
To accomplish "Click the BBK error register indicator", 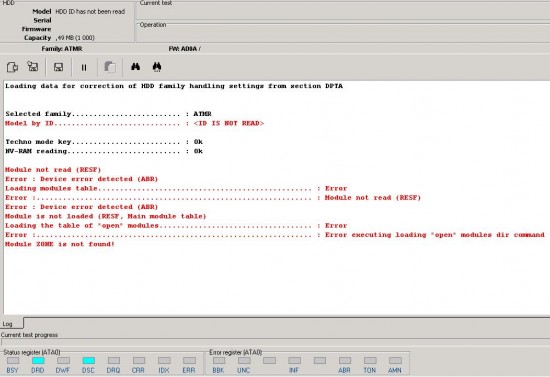I will point(219,361).
